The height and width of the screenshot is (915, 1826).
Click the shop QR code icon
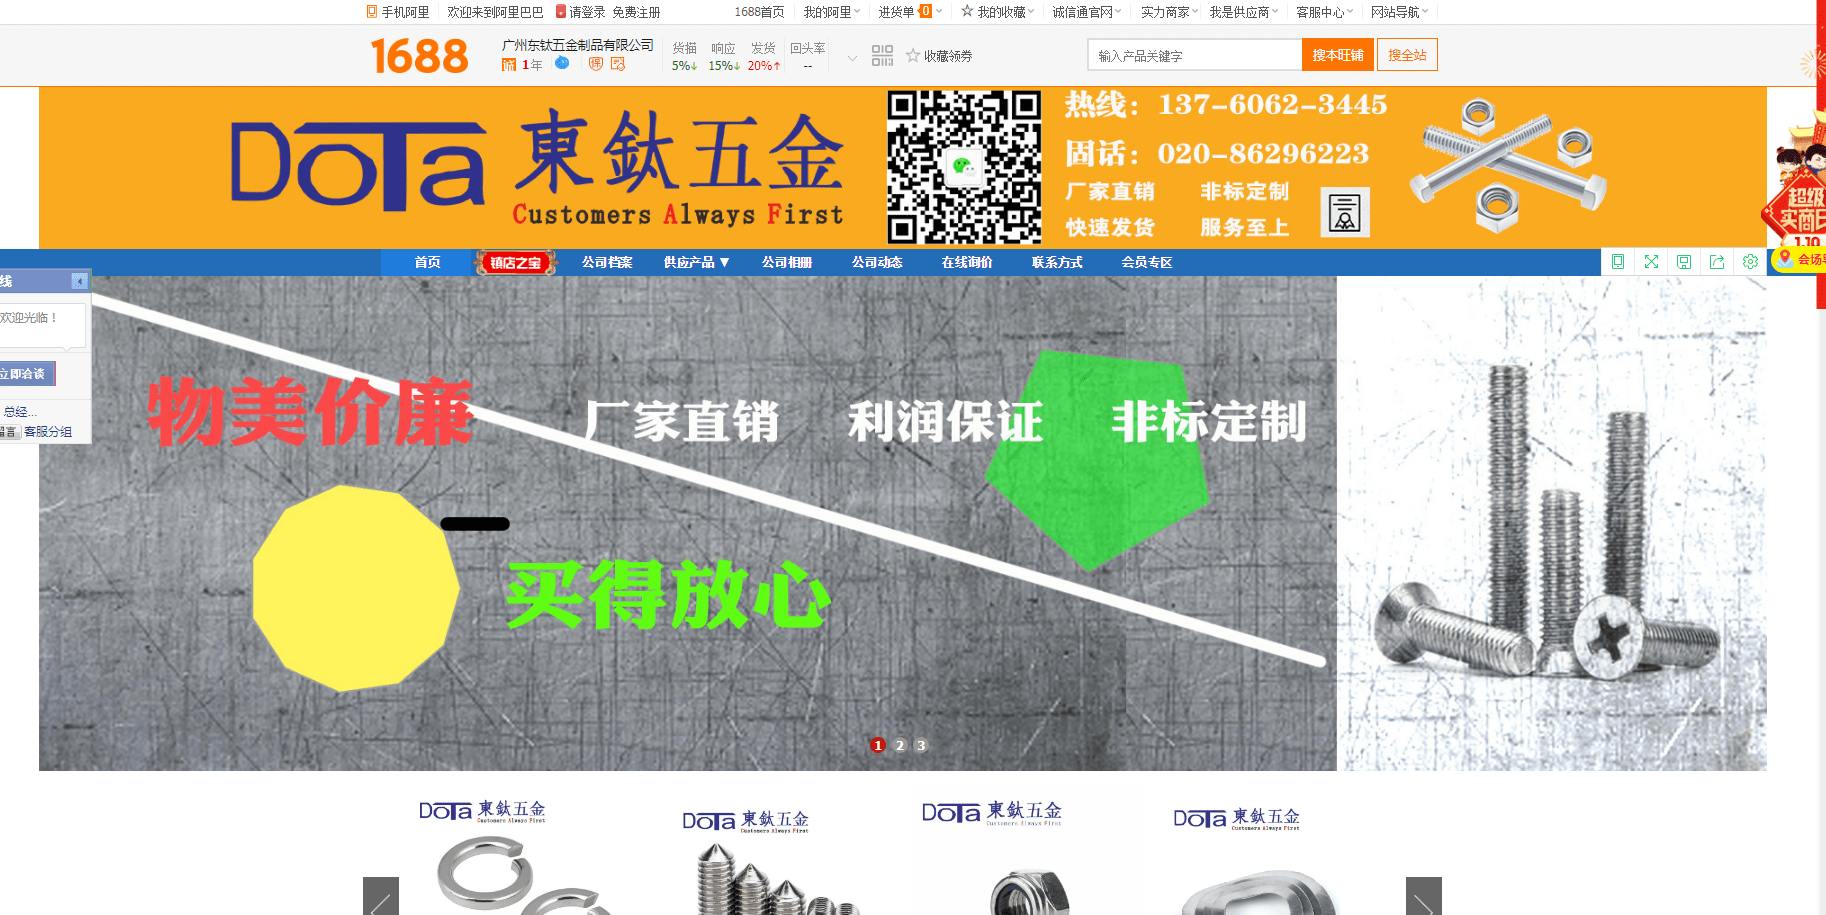(882, 56)
